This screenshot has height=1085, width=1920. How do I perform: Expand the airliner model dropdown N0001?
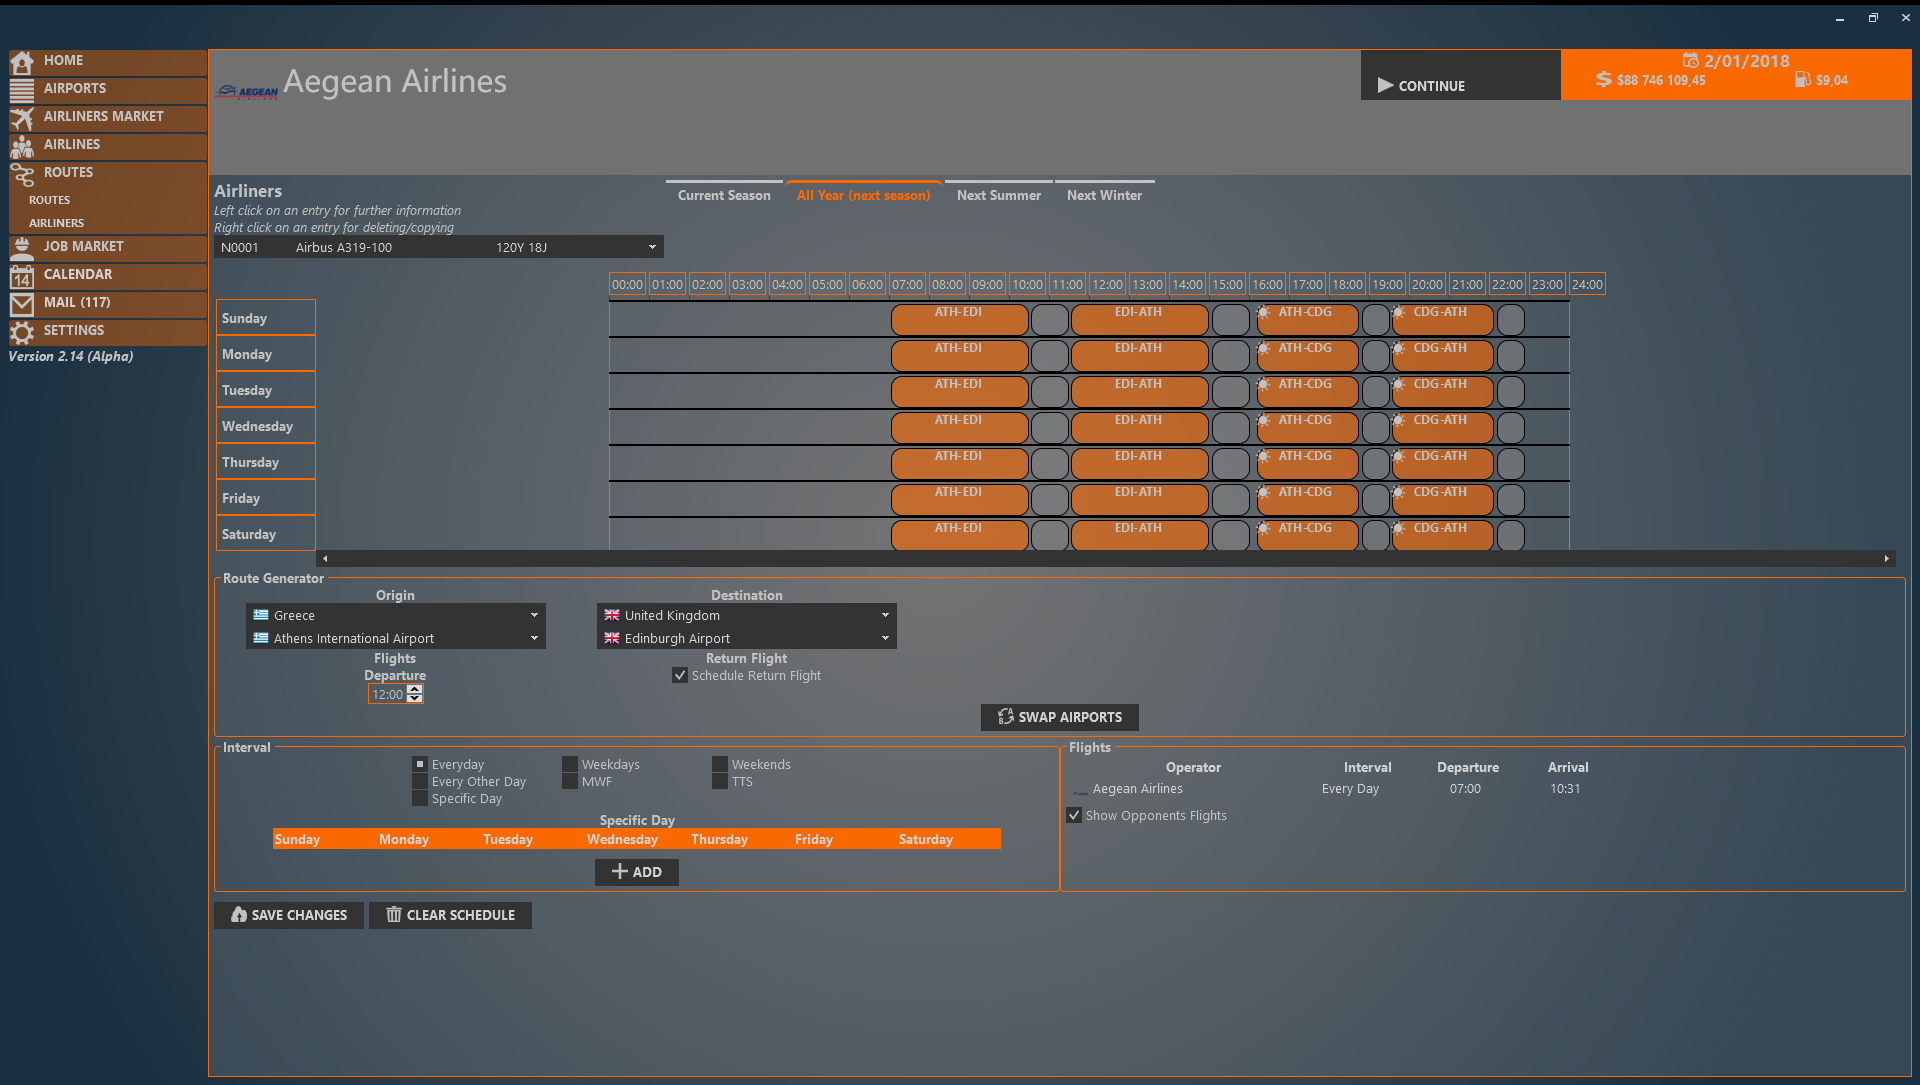coord(653,247)
